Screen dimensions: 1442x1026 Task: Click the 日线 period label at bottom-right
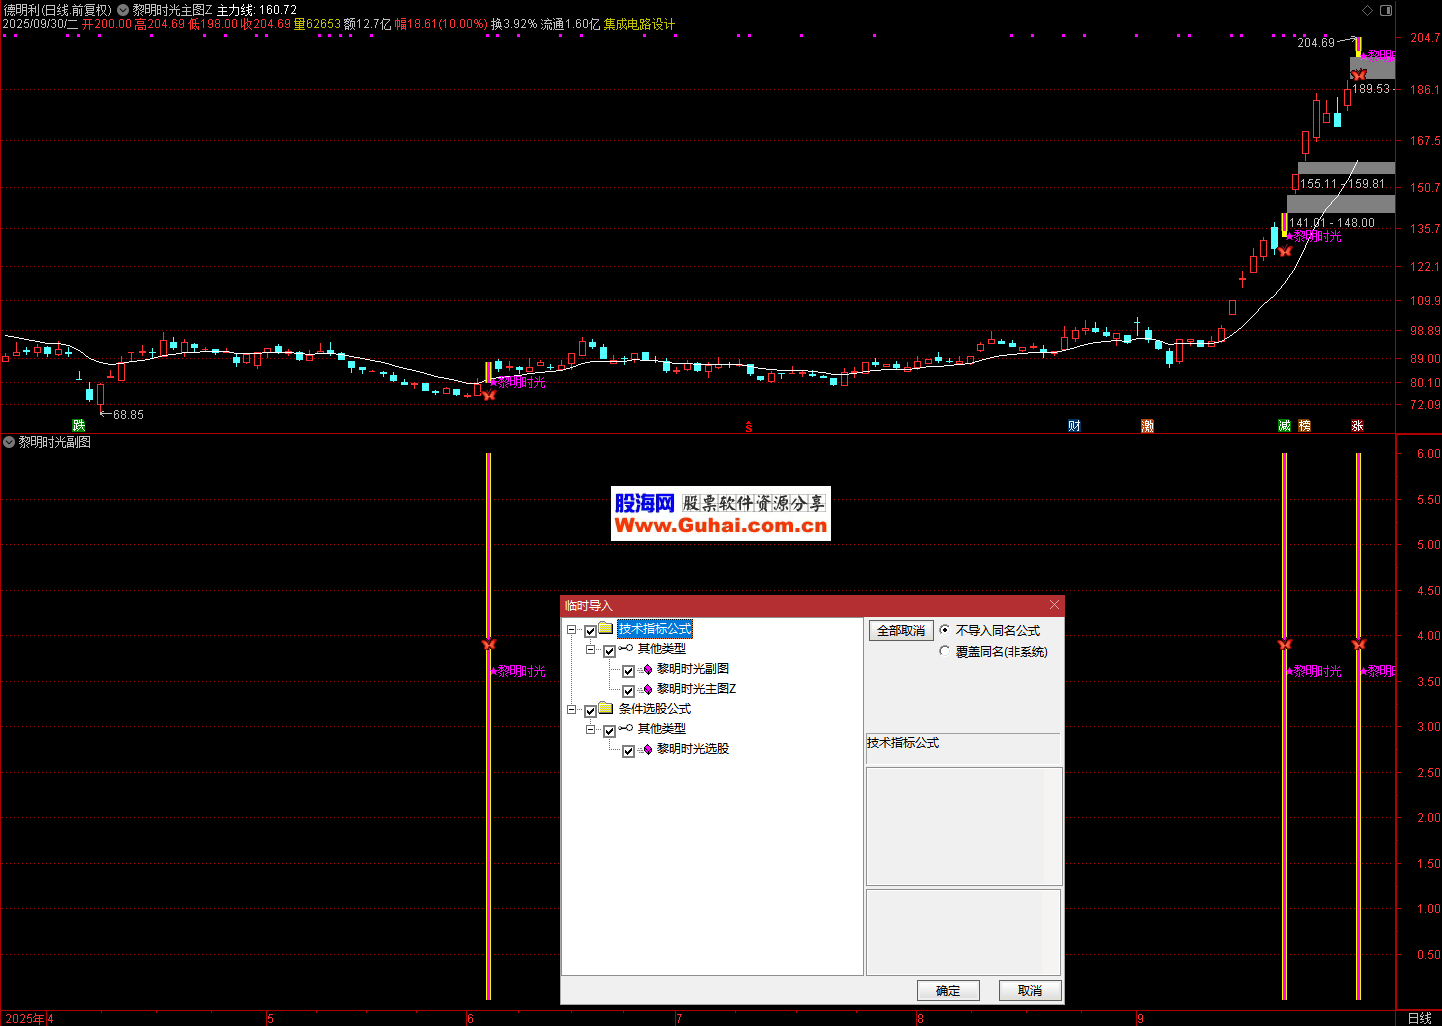[x=1419, y=1018]
